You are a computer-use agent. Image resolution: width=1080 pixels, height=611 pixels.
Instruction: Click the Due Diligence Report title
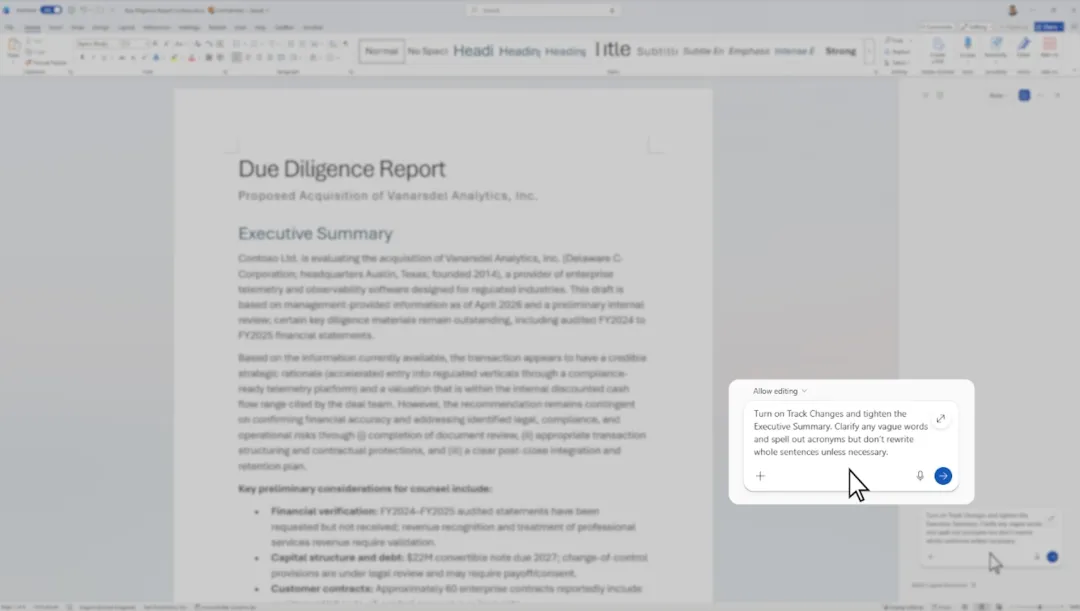[342, 169]
